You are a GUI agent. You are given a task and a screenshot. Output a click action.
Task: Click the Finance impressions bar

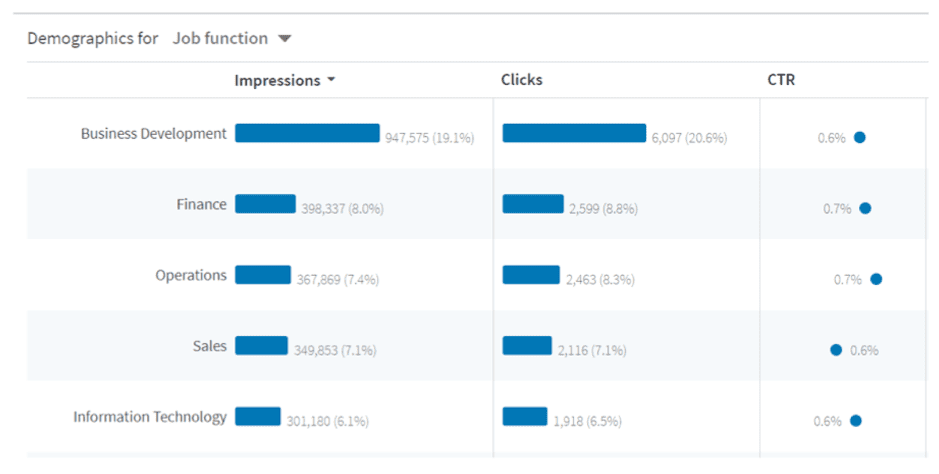coord(265,204)
